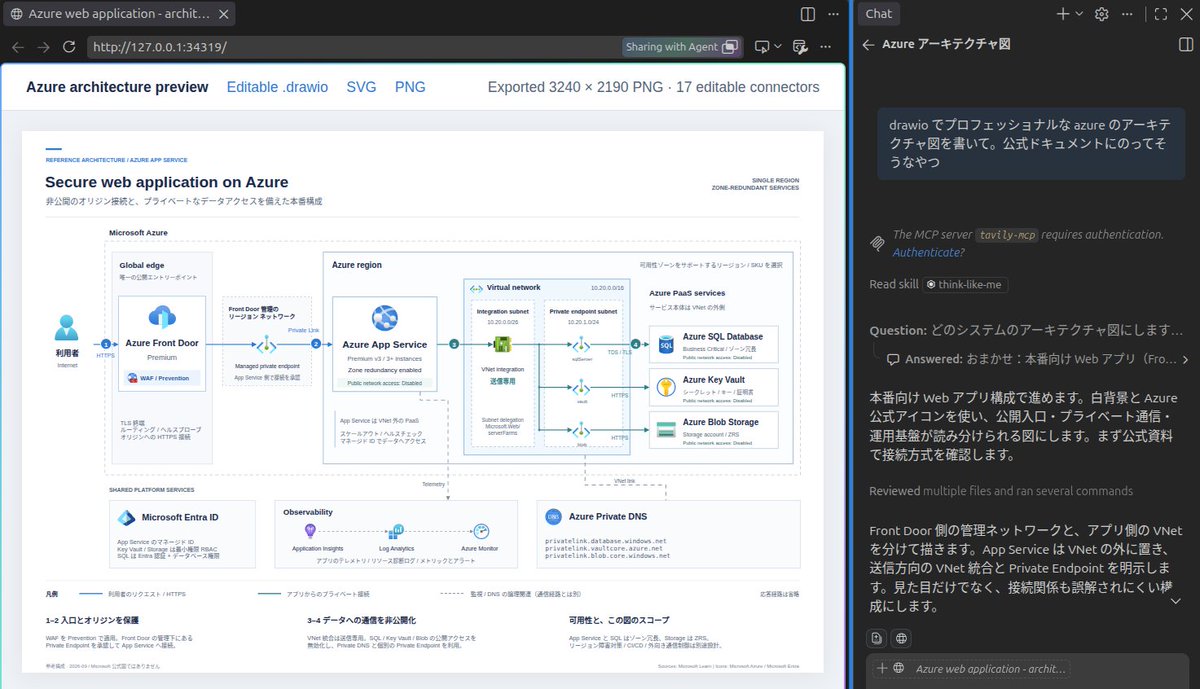Viewport: 1200px width, 689px height.
Task: Click the user prompt message bubble
Action: coord(1032,144)
